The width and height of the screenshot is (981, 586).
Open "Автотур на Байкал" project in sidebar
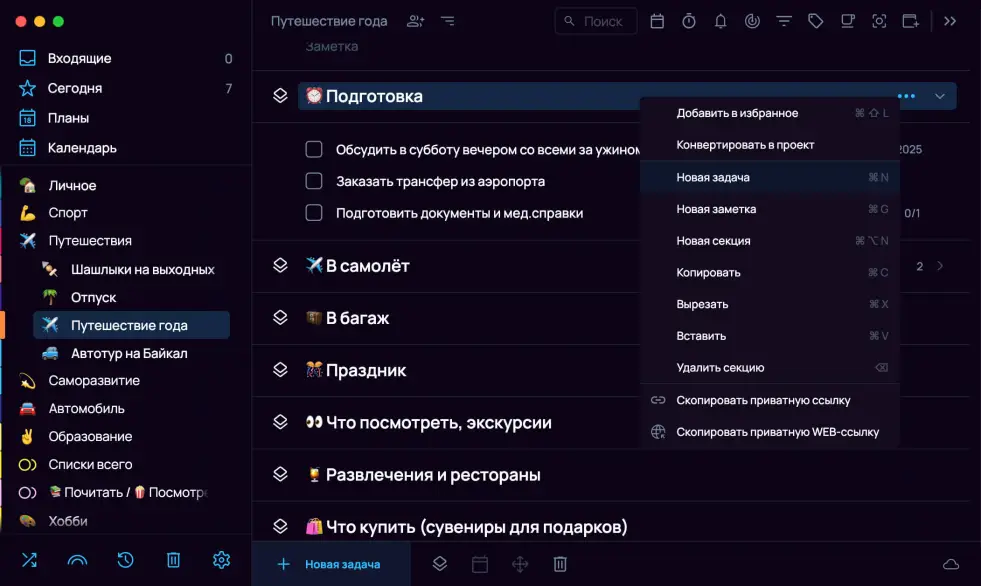[x=129, y=353]
